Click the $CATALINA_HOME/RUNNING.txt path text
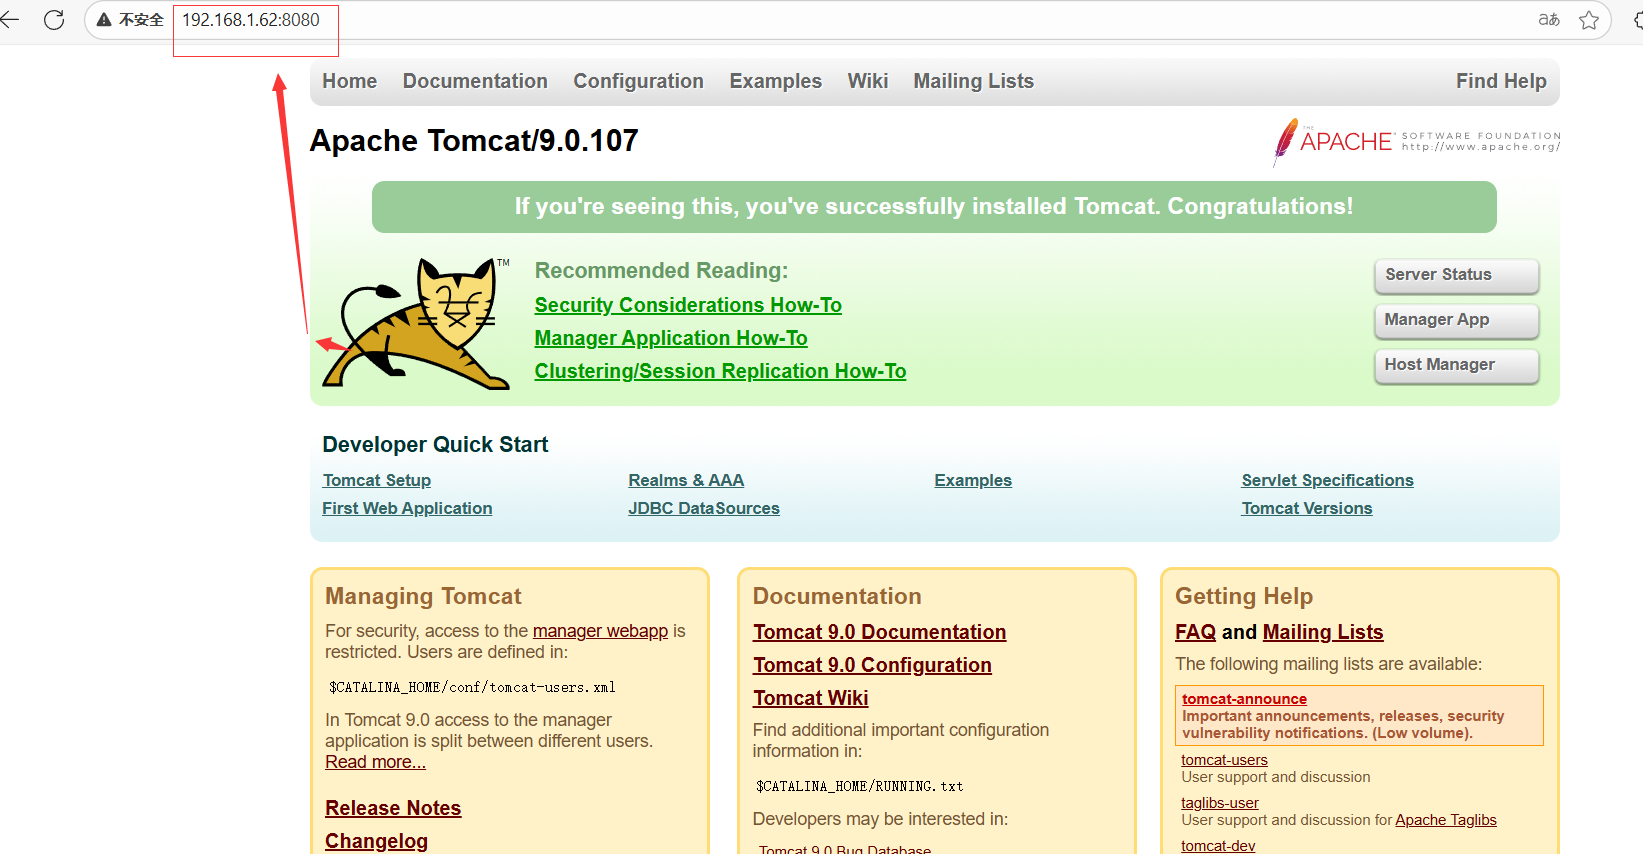 (860, 786)
